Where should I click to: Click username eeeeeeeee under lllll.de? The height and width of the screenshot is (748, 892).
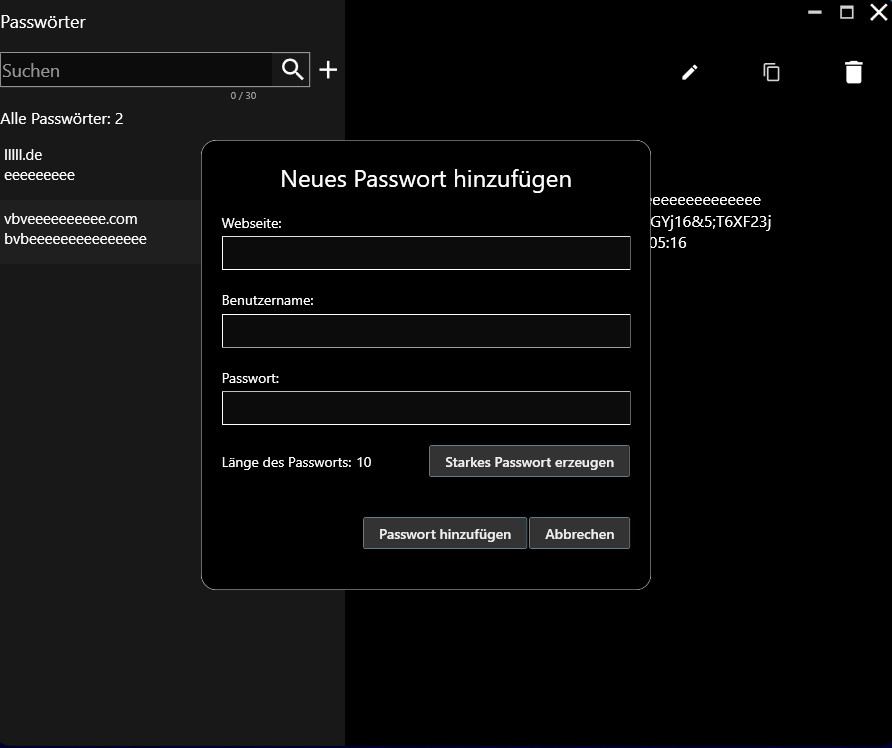(39, 175)
